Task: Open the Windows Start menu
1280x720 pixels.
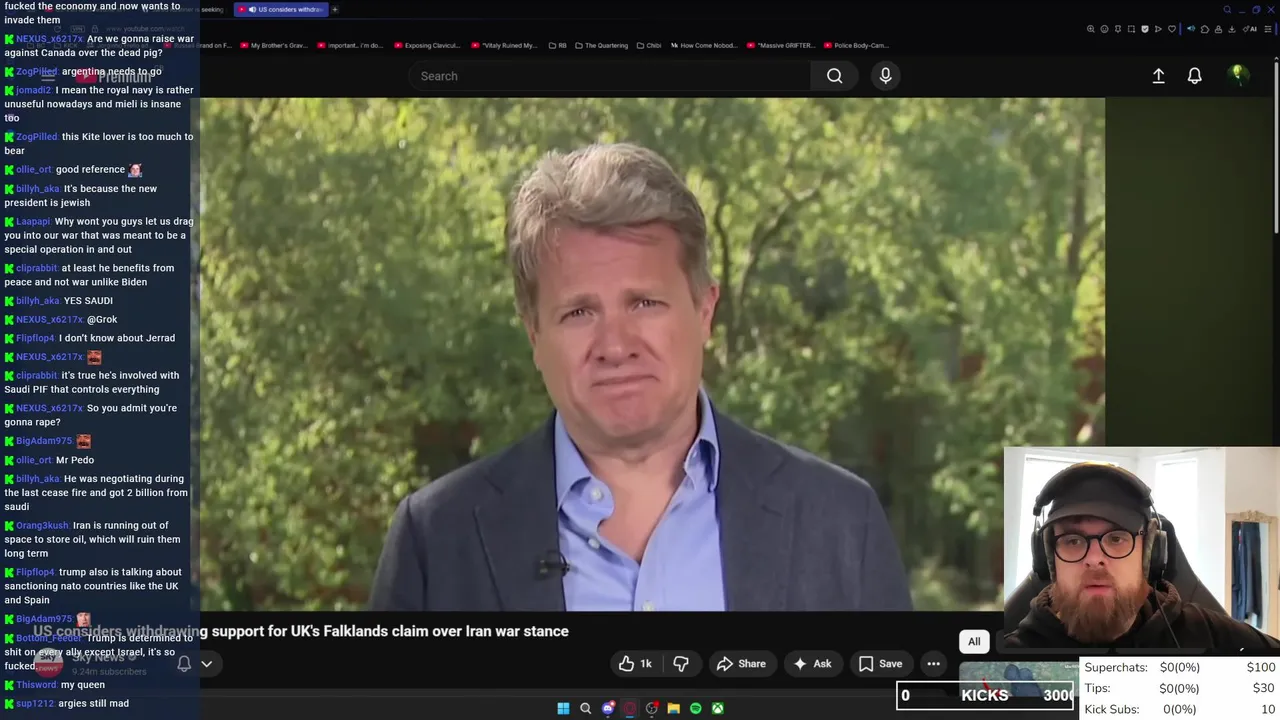Action: [x=563, y=708]
